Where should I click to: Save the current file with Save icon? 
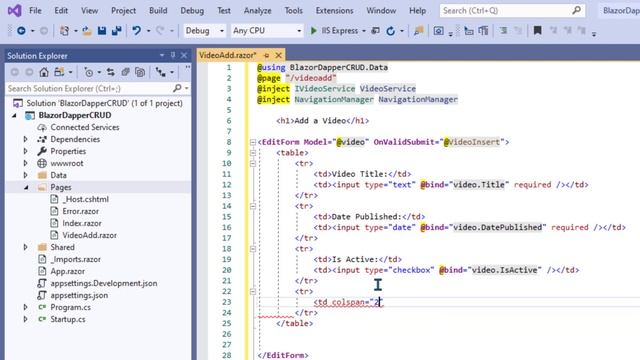click(102, 31)
